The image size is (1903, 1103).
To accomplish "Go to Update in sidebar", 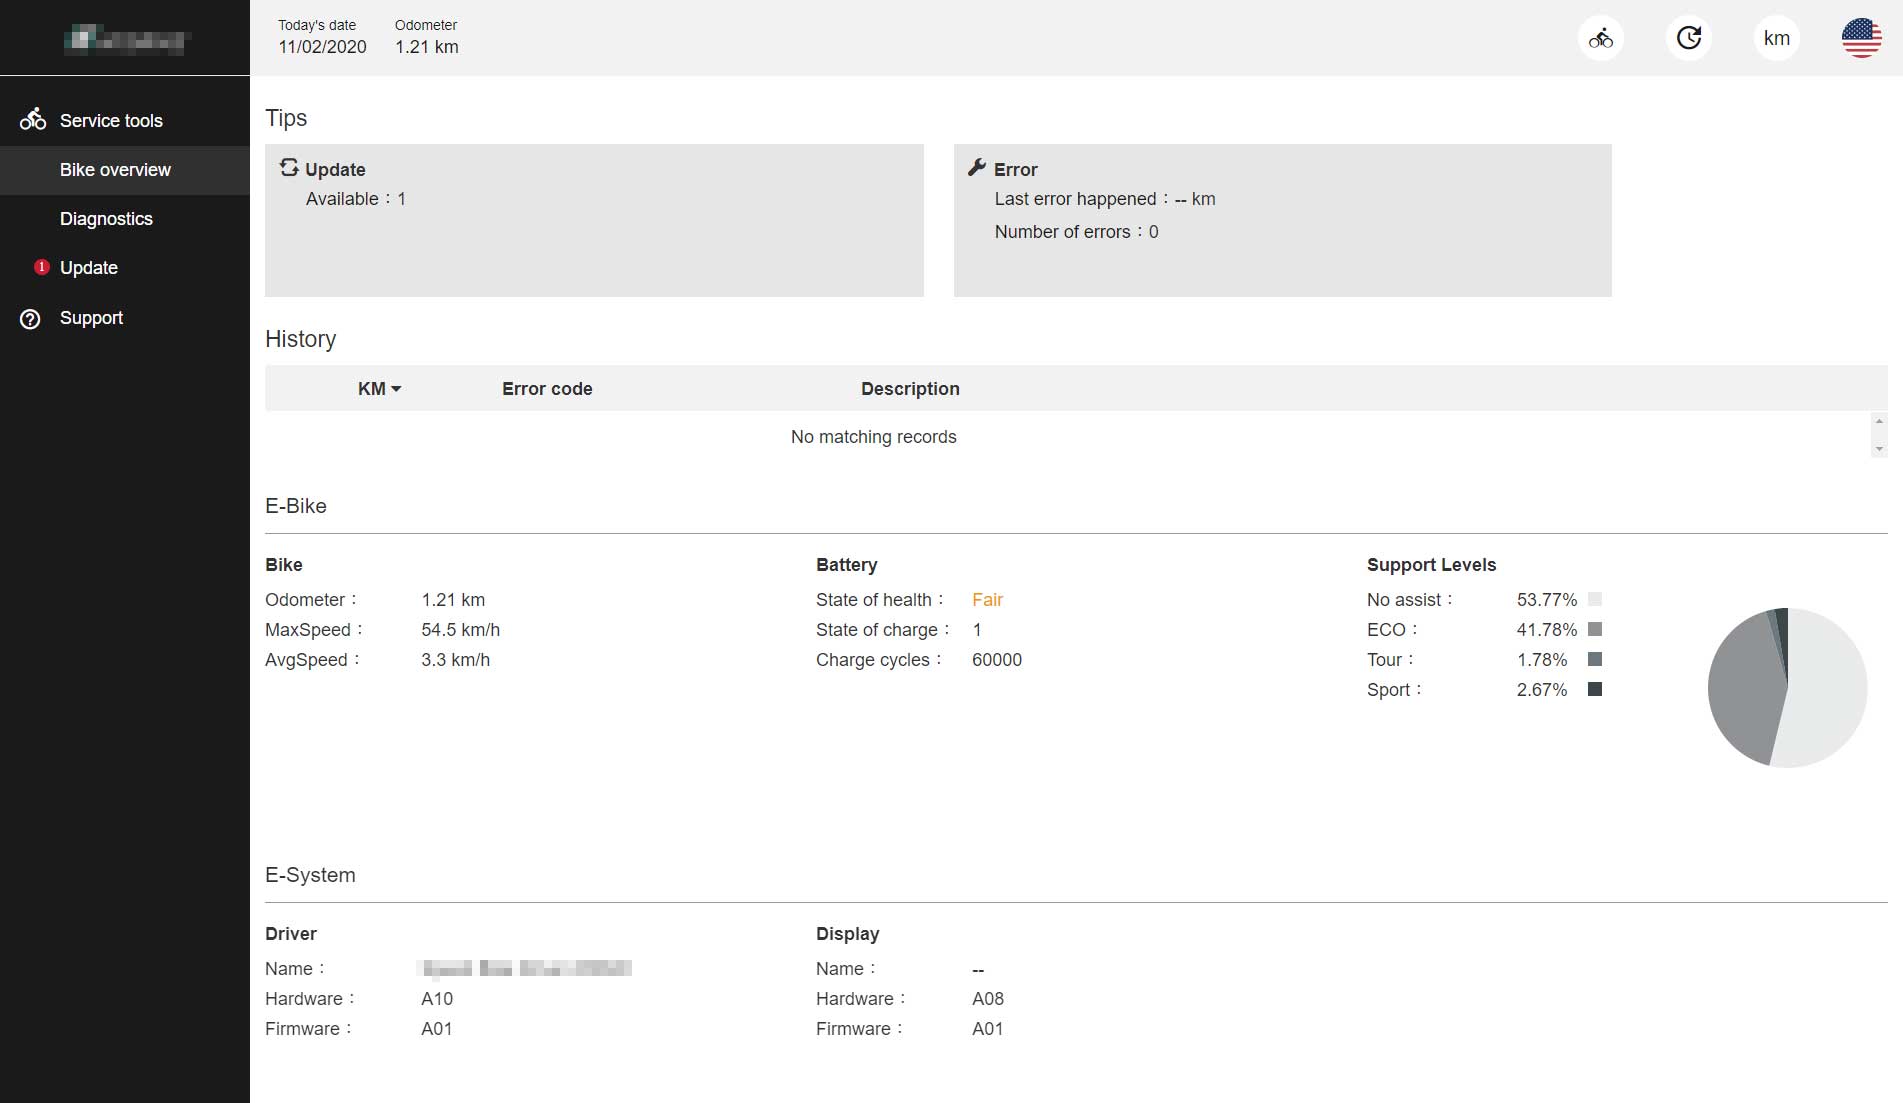I will (89, 268).
